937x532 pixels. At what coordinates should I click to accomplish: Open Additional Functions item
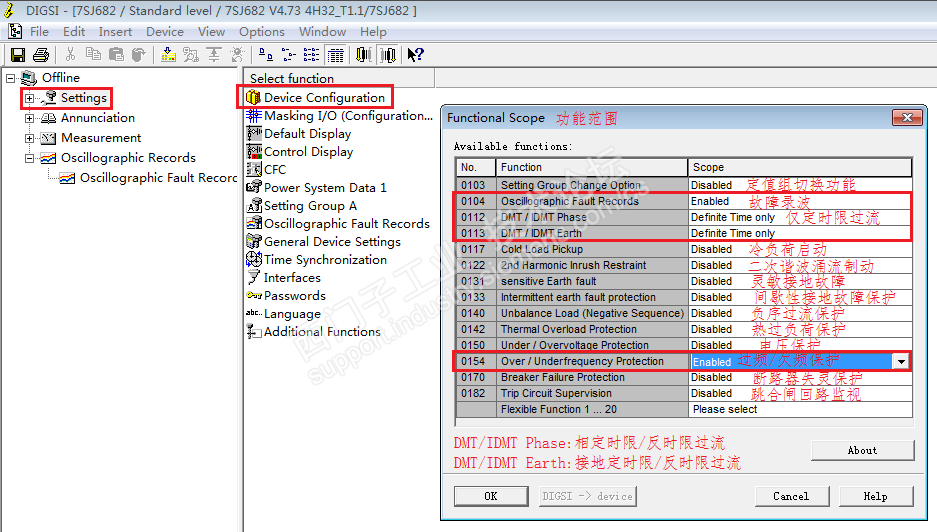click(322, 331)
